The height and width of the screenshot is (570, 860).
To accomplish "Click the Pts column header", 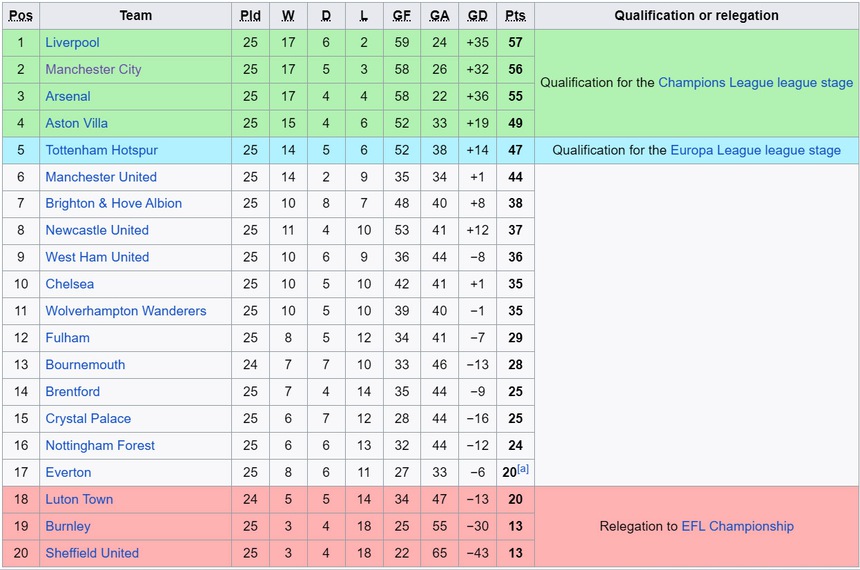I will (x=515, y=16).
